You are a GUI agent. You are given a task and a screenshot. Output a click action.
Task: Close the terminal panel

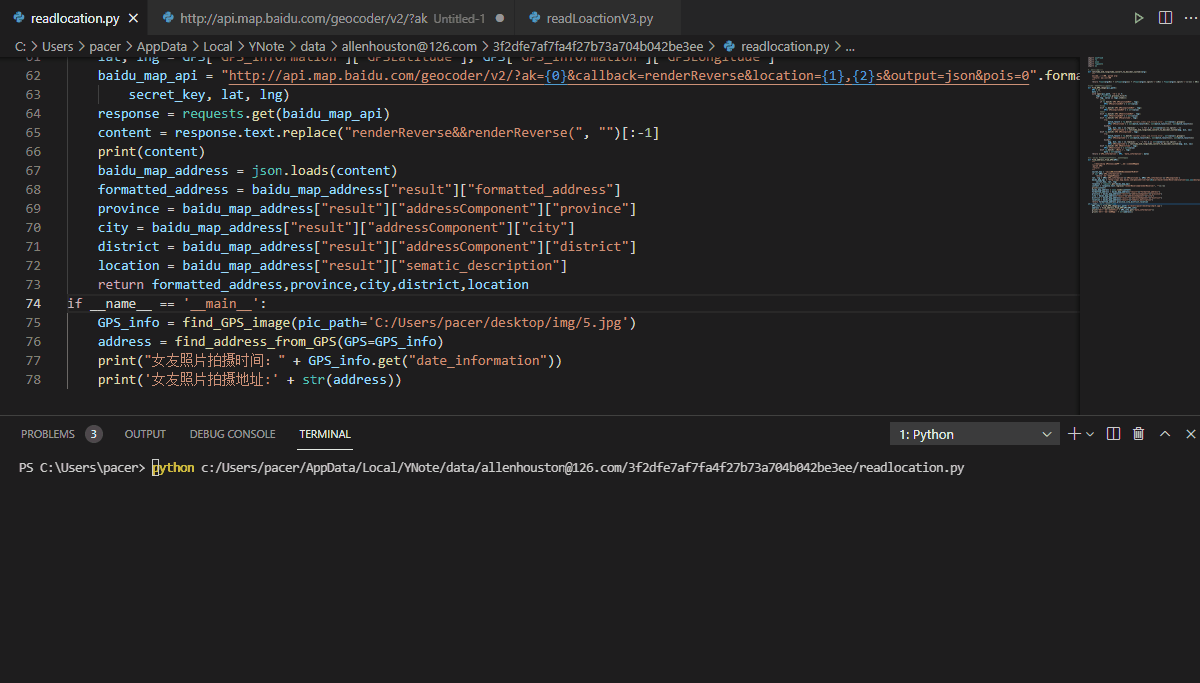(x=1190, y=434)
